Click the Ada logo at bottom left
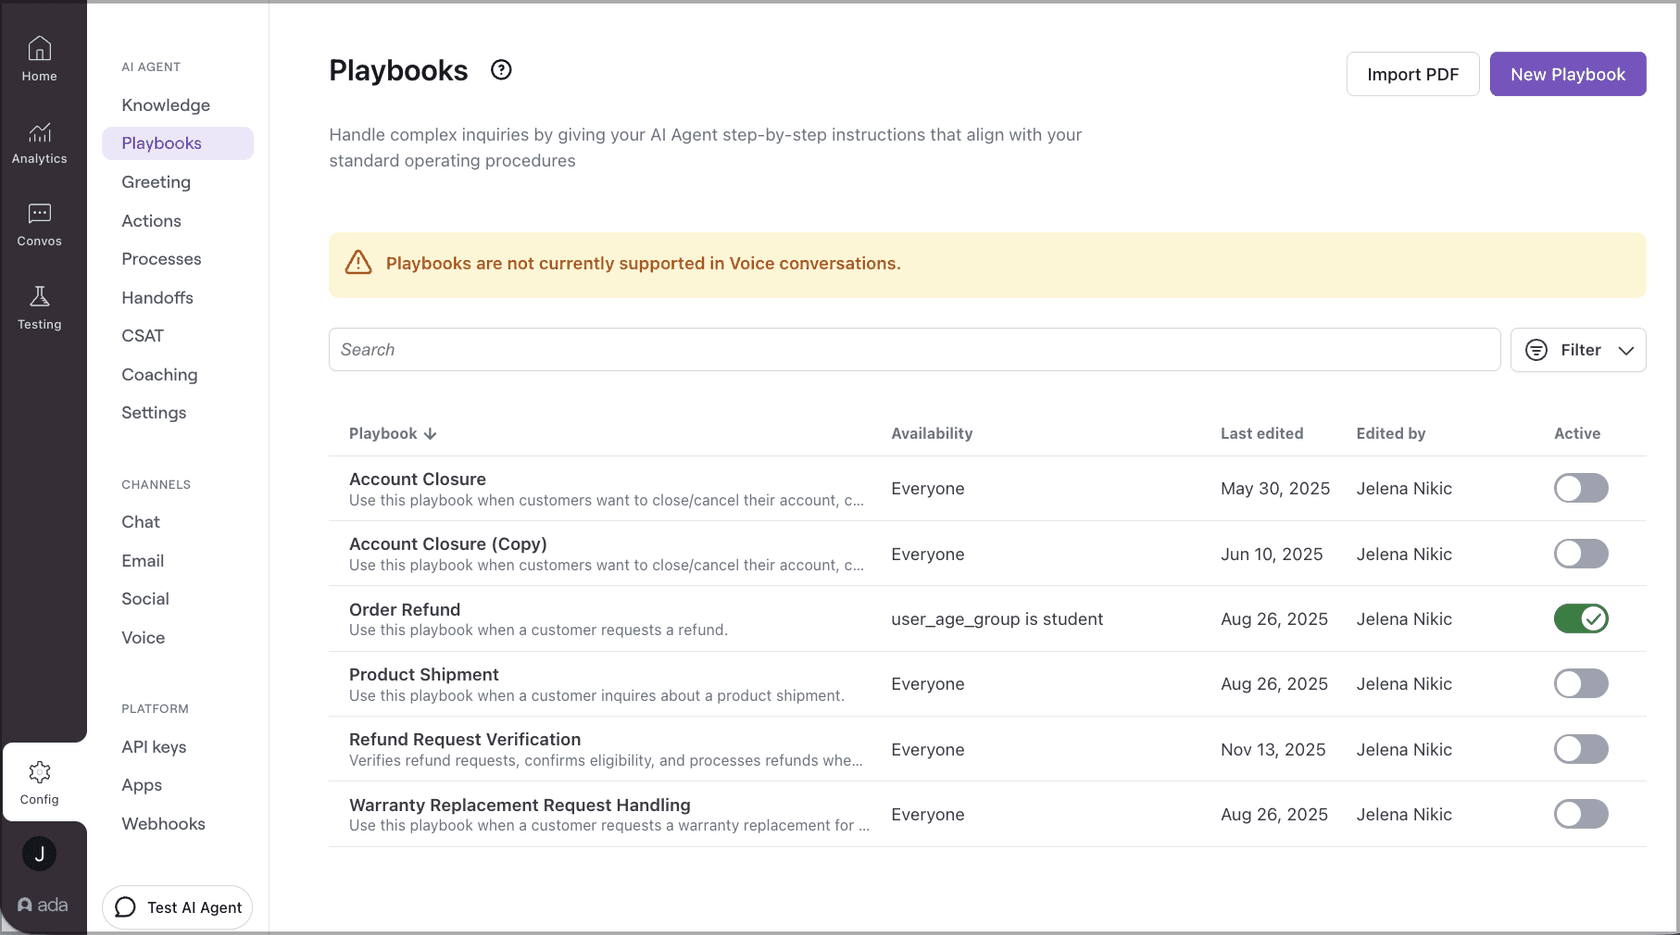 (42, 904)
